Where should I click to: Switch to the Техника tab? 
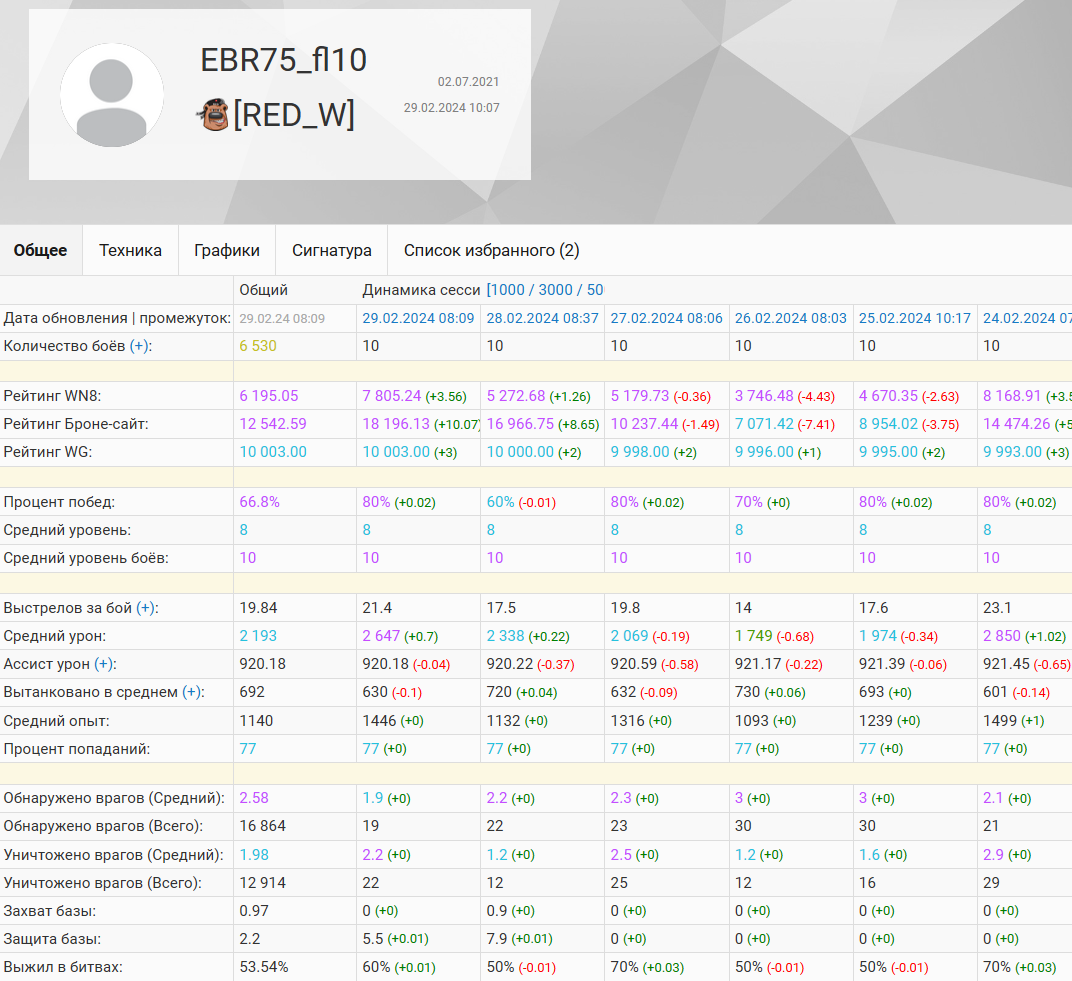130,250
